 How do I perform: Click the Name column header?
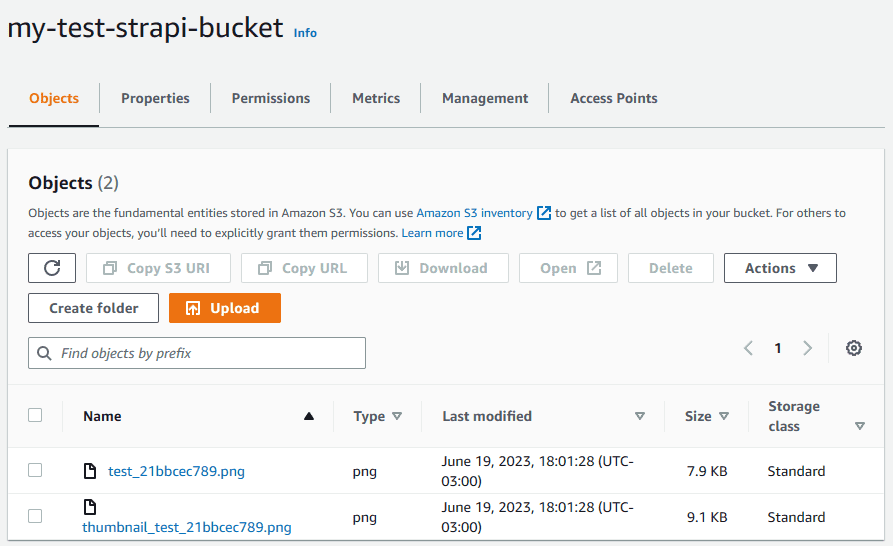point(102,416)
